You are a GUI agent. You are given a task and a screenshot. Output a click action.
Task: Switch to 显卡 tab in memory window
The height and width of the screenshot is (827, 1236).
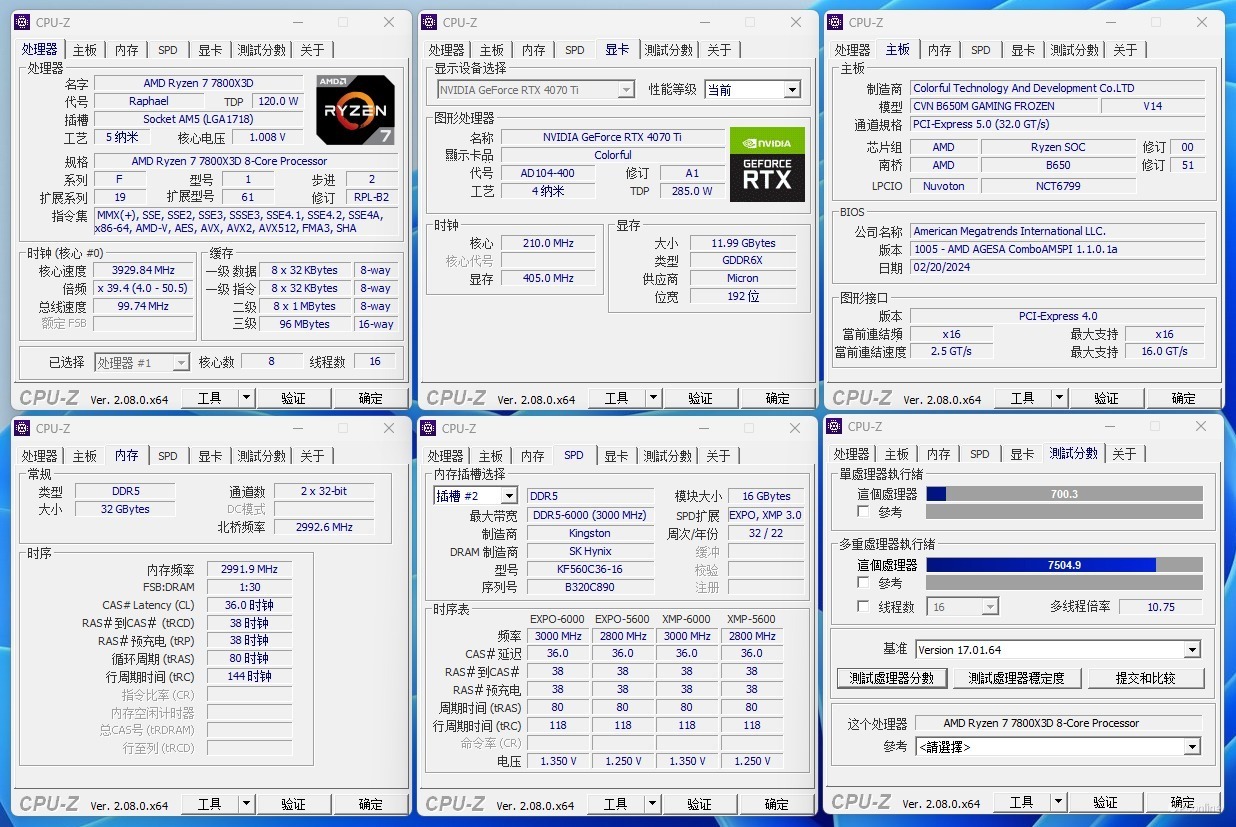[210, 456]
